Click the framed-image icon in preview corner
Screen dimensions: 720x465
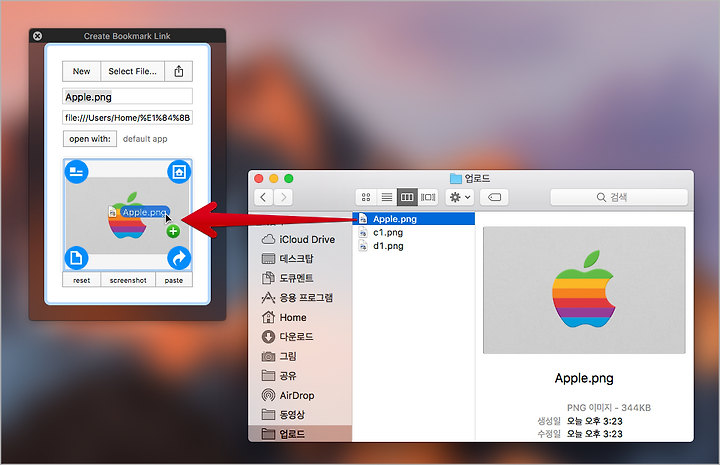tap(179, 172)
